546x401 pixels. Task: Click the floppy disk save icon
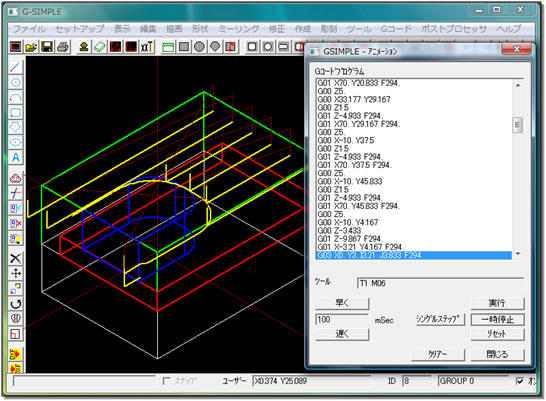pos(47,47)
